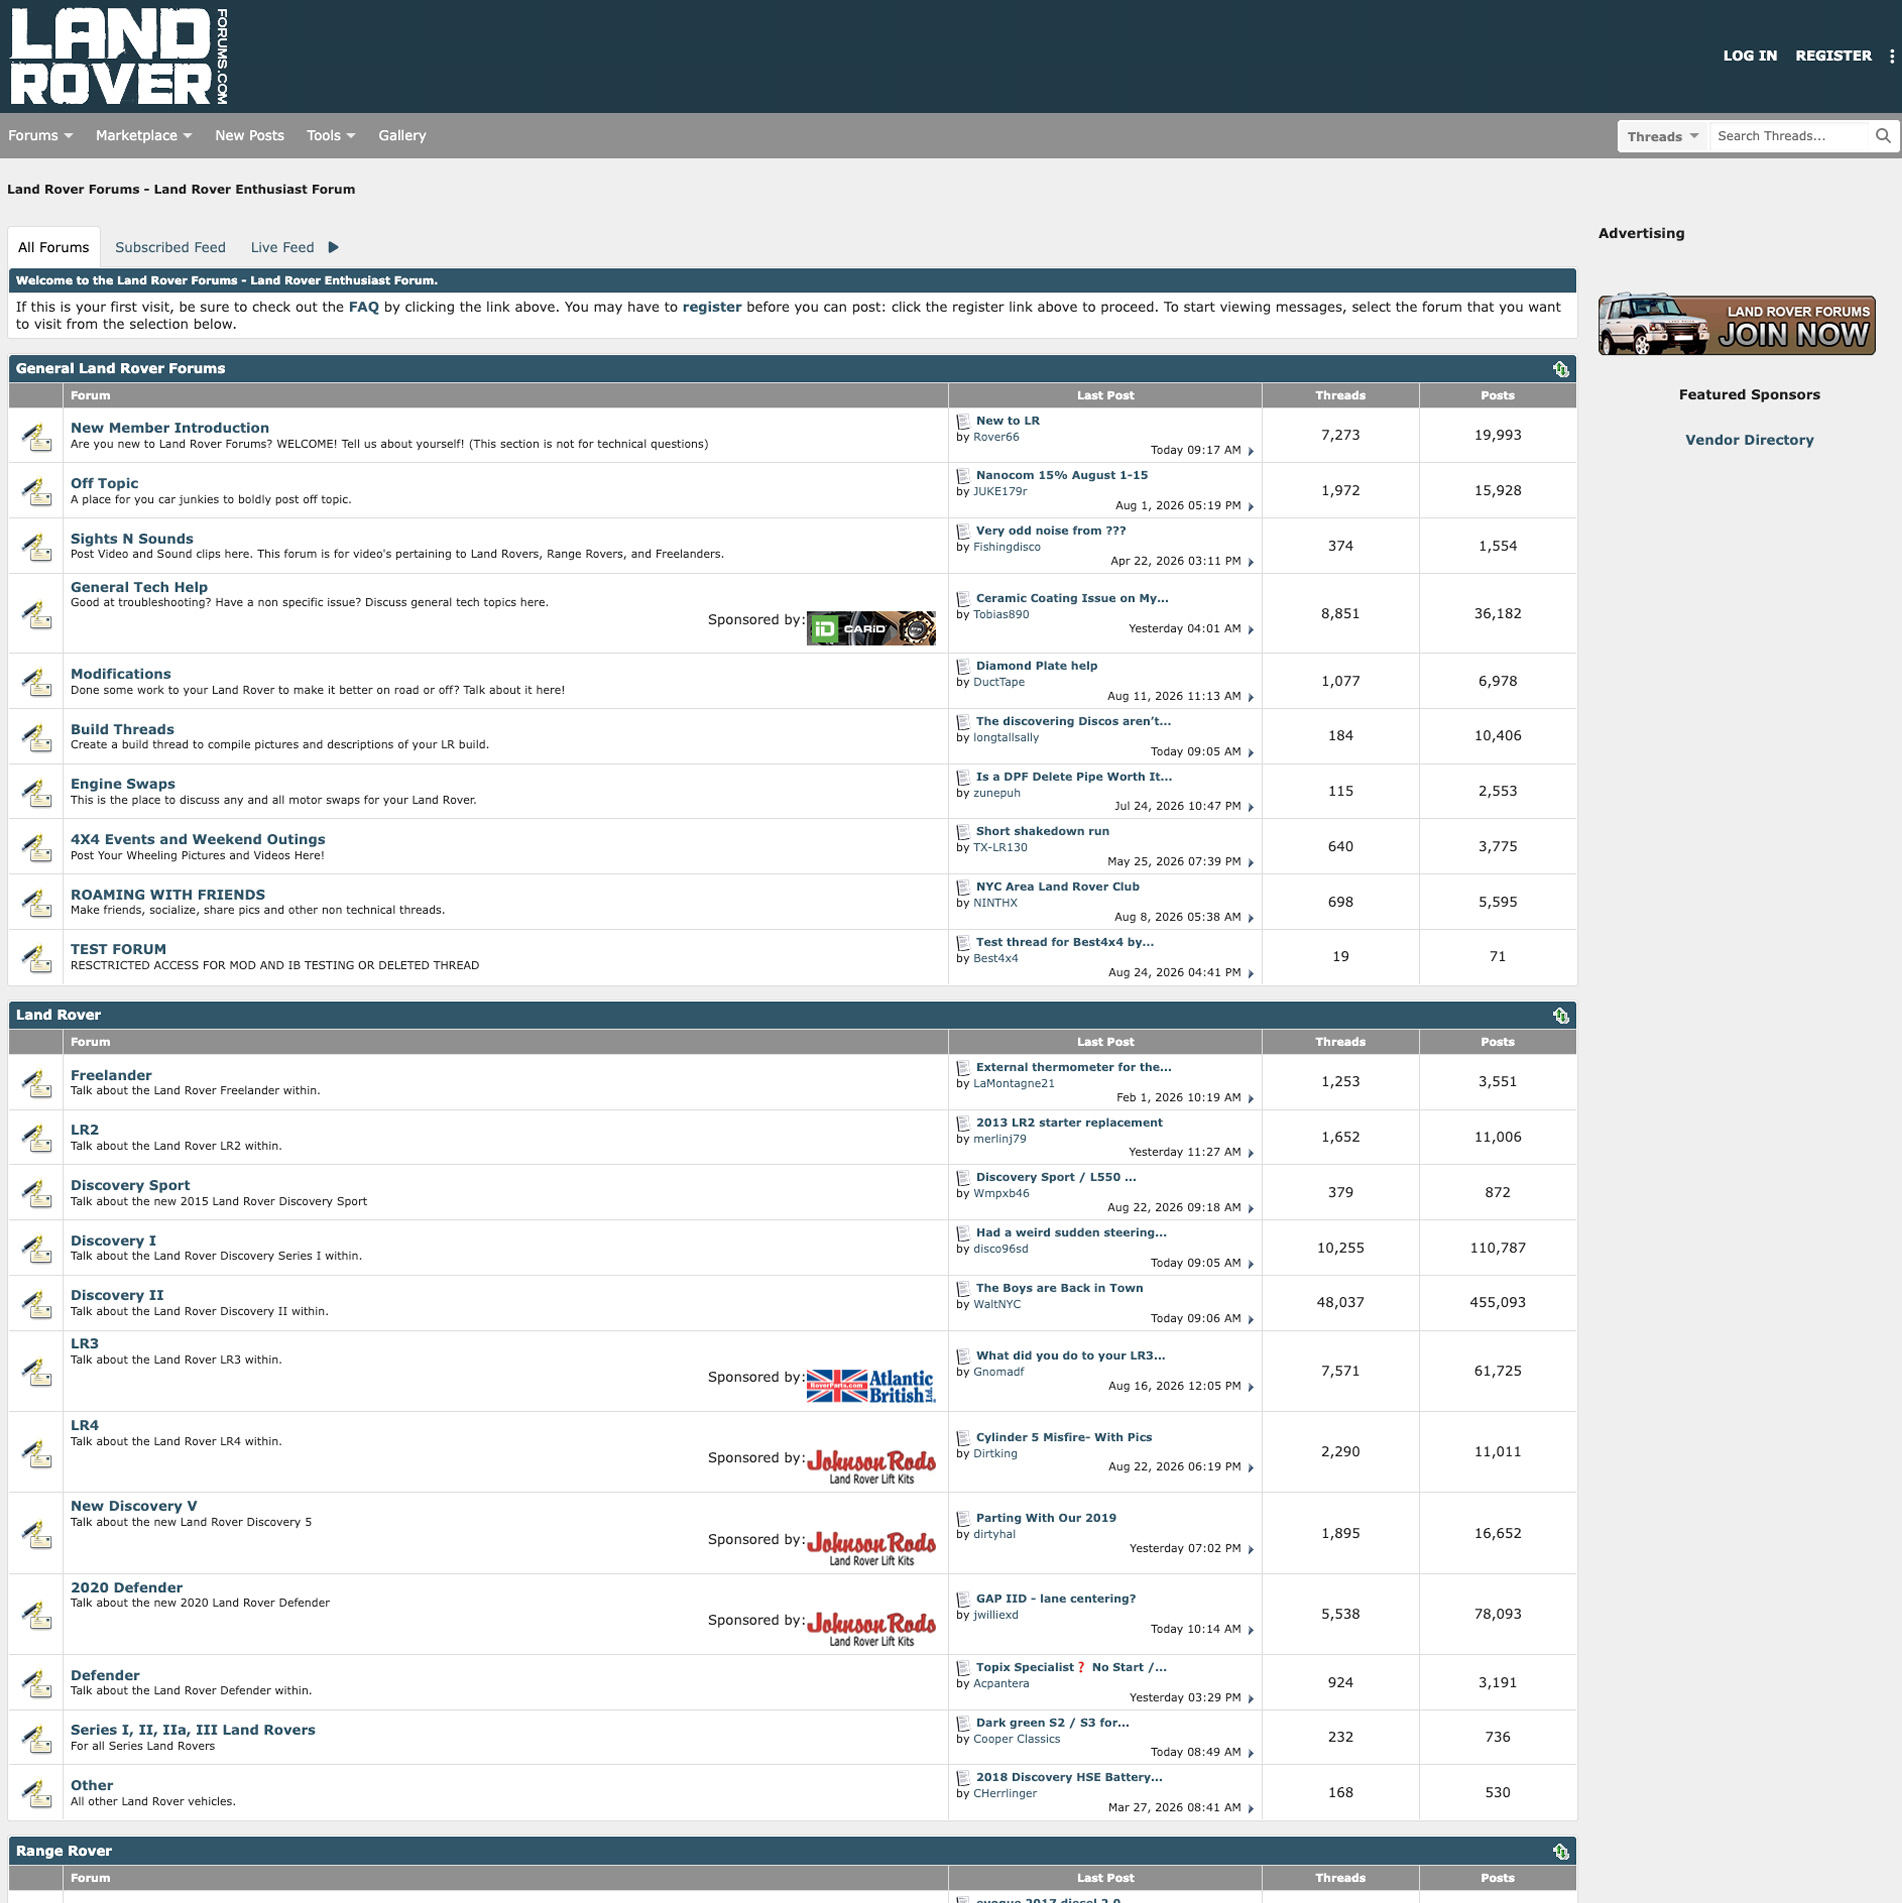Select the All Forums tab

pyautogui.click(x=53, y=247)
